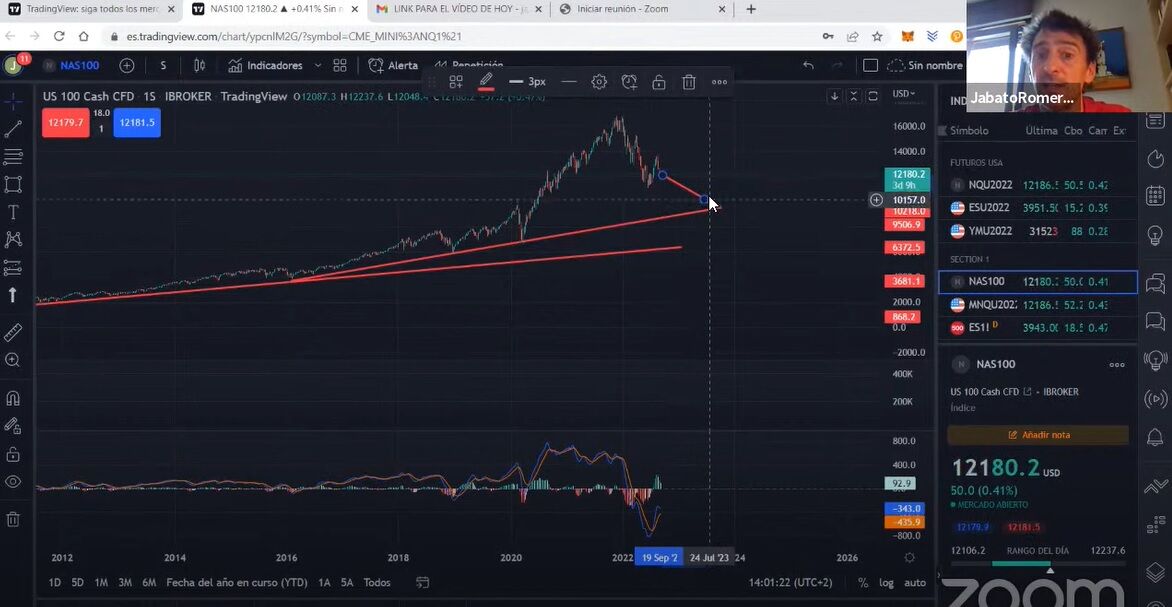1172x607 pixels.
Task: Open drawing settings gear in floating toolbar
Action: 599,82
